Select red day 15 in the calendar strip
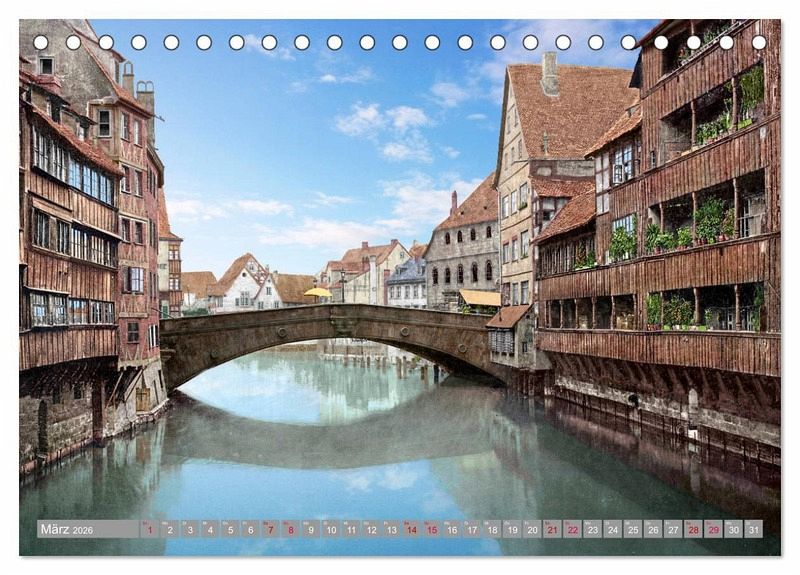The width and height of the screenshot is (800, 575). click(x=432, y=529)
